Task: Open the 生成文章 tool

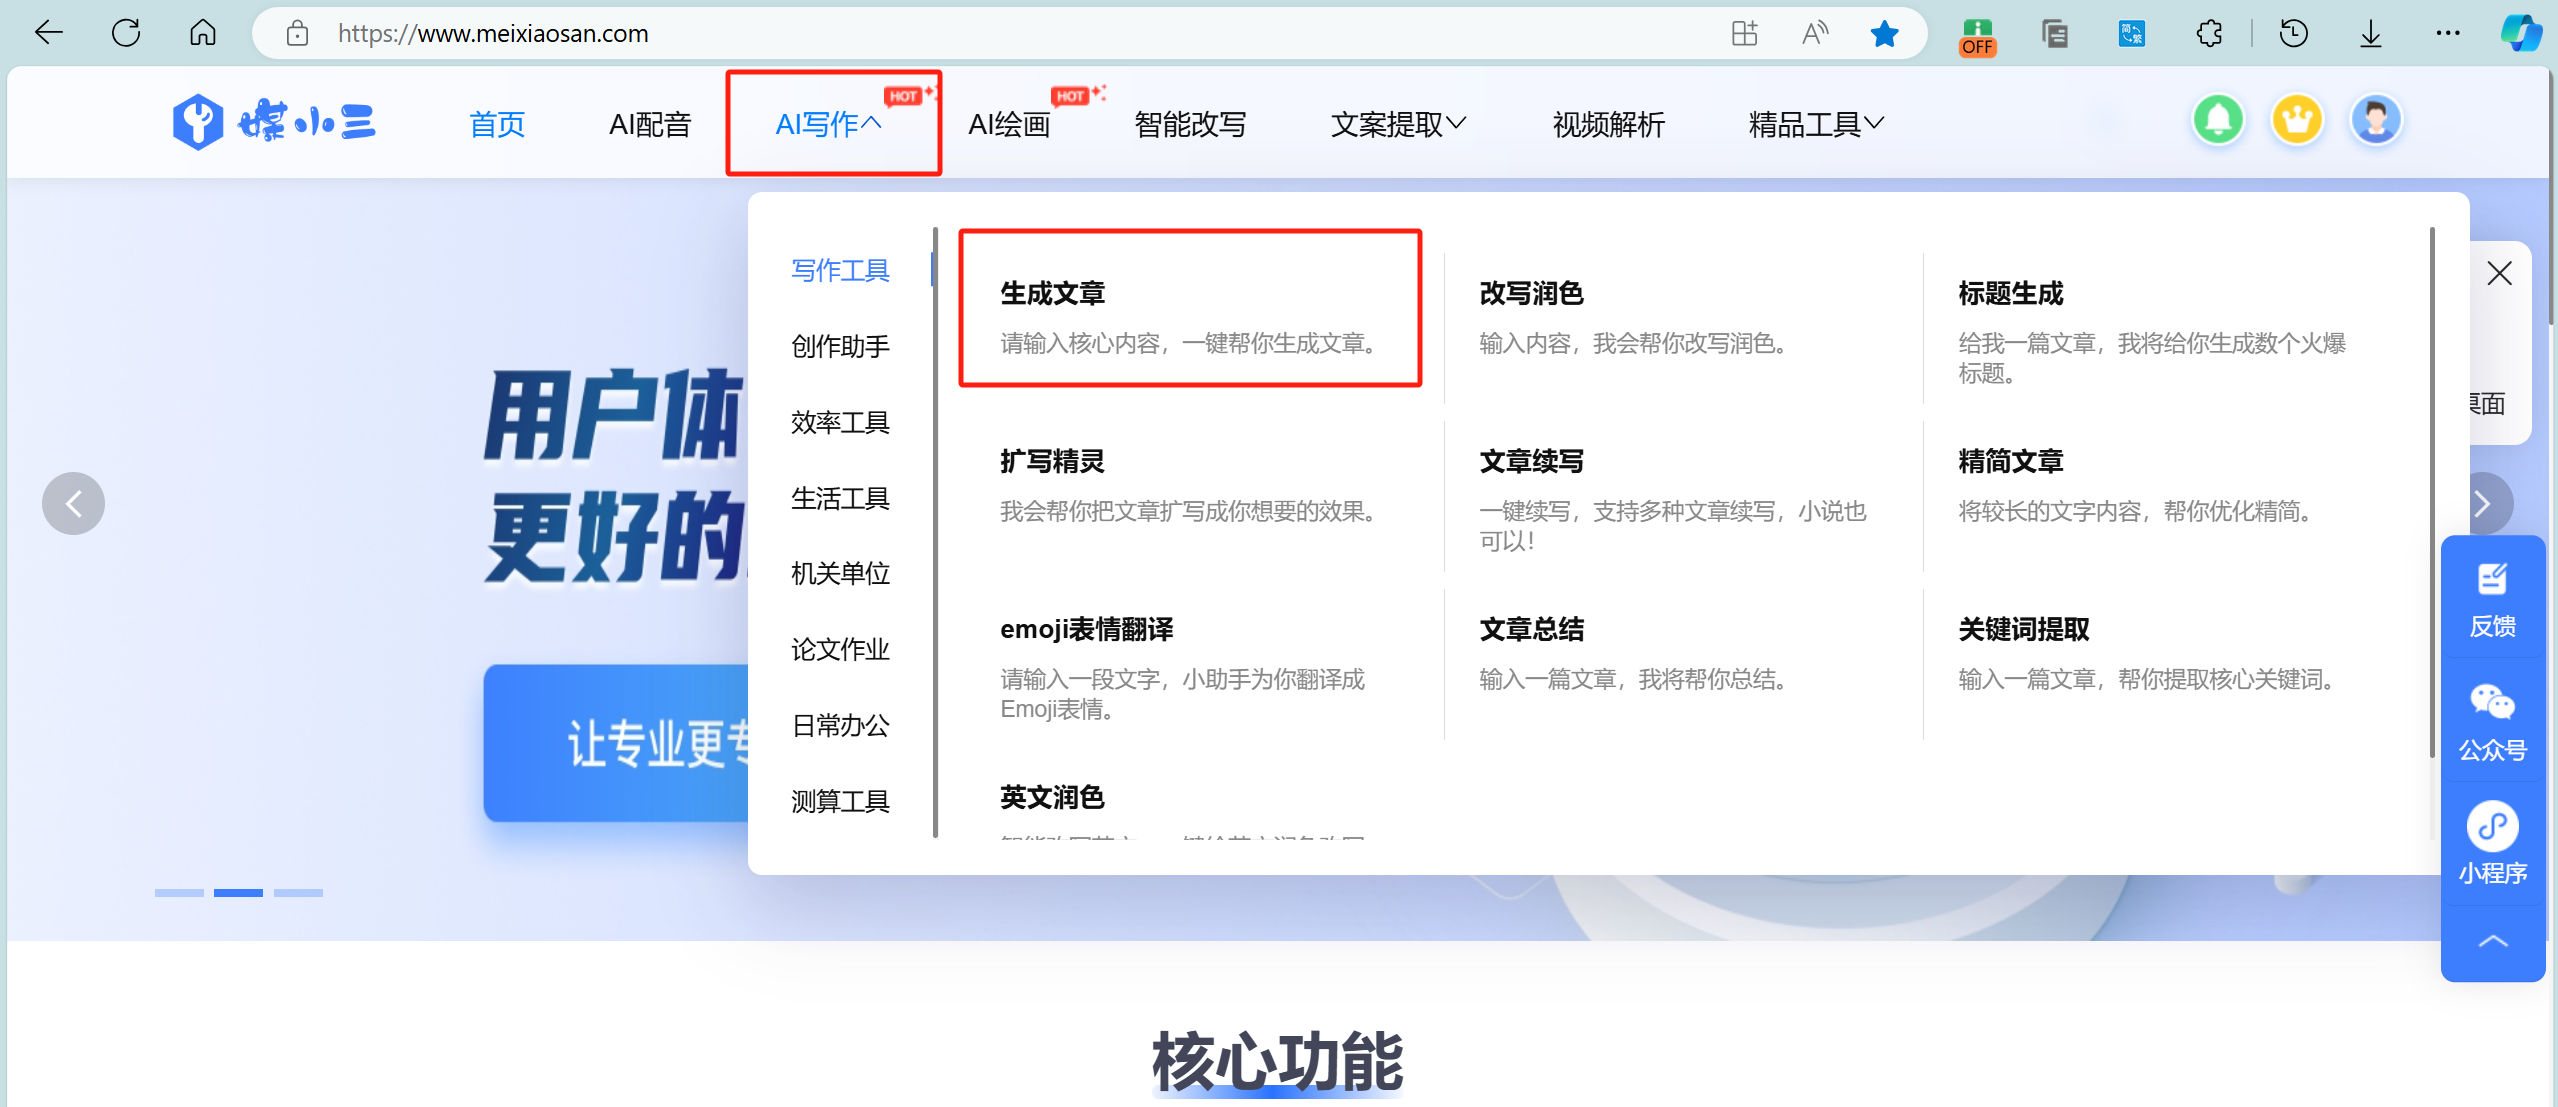Action: point(1190,308)
